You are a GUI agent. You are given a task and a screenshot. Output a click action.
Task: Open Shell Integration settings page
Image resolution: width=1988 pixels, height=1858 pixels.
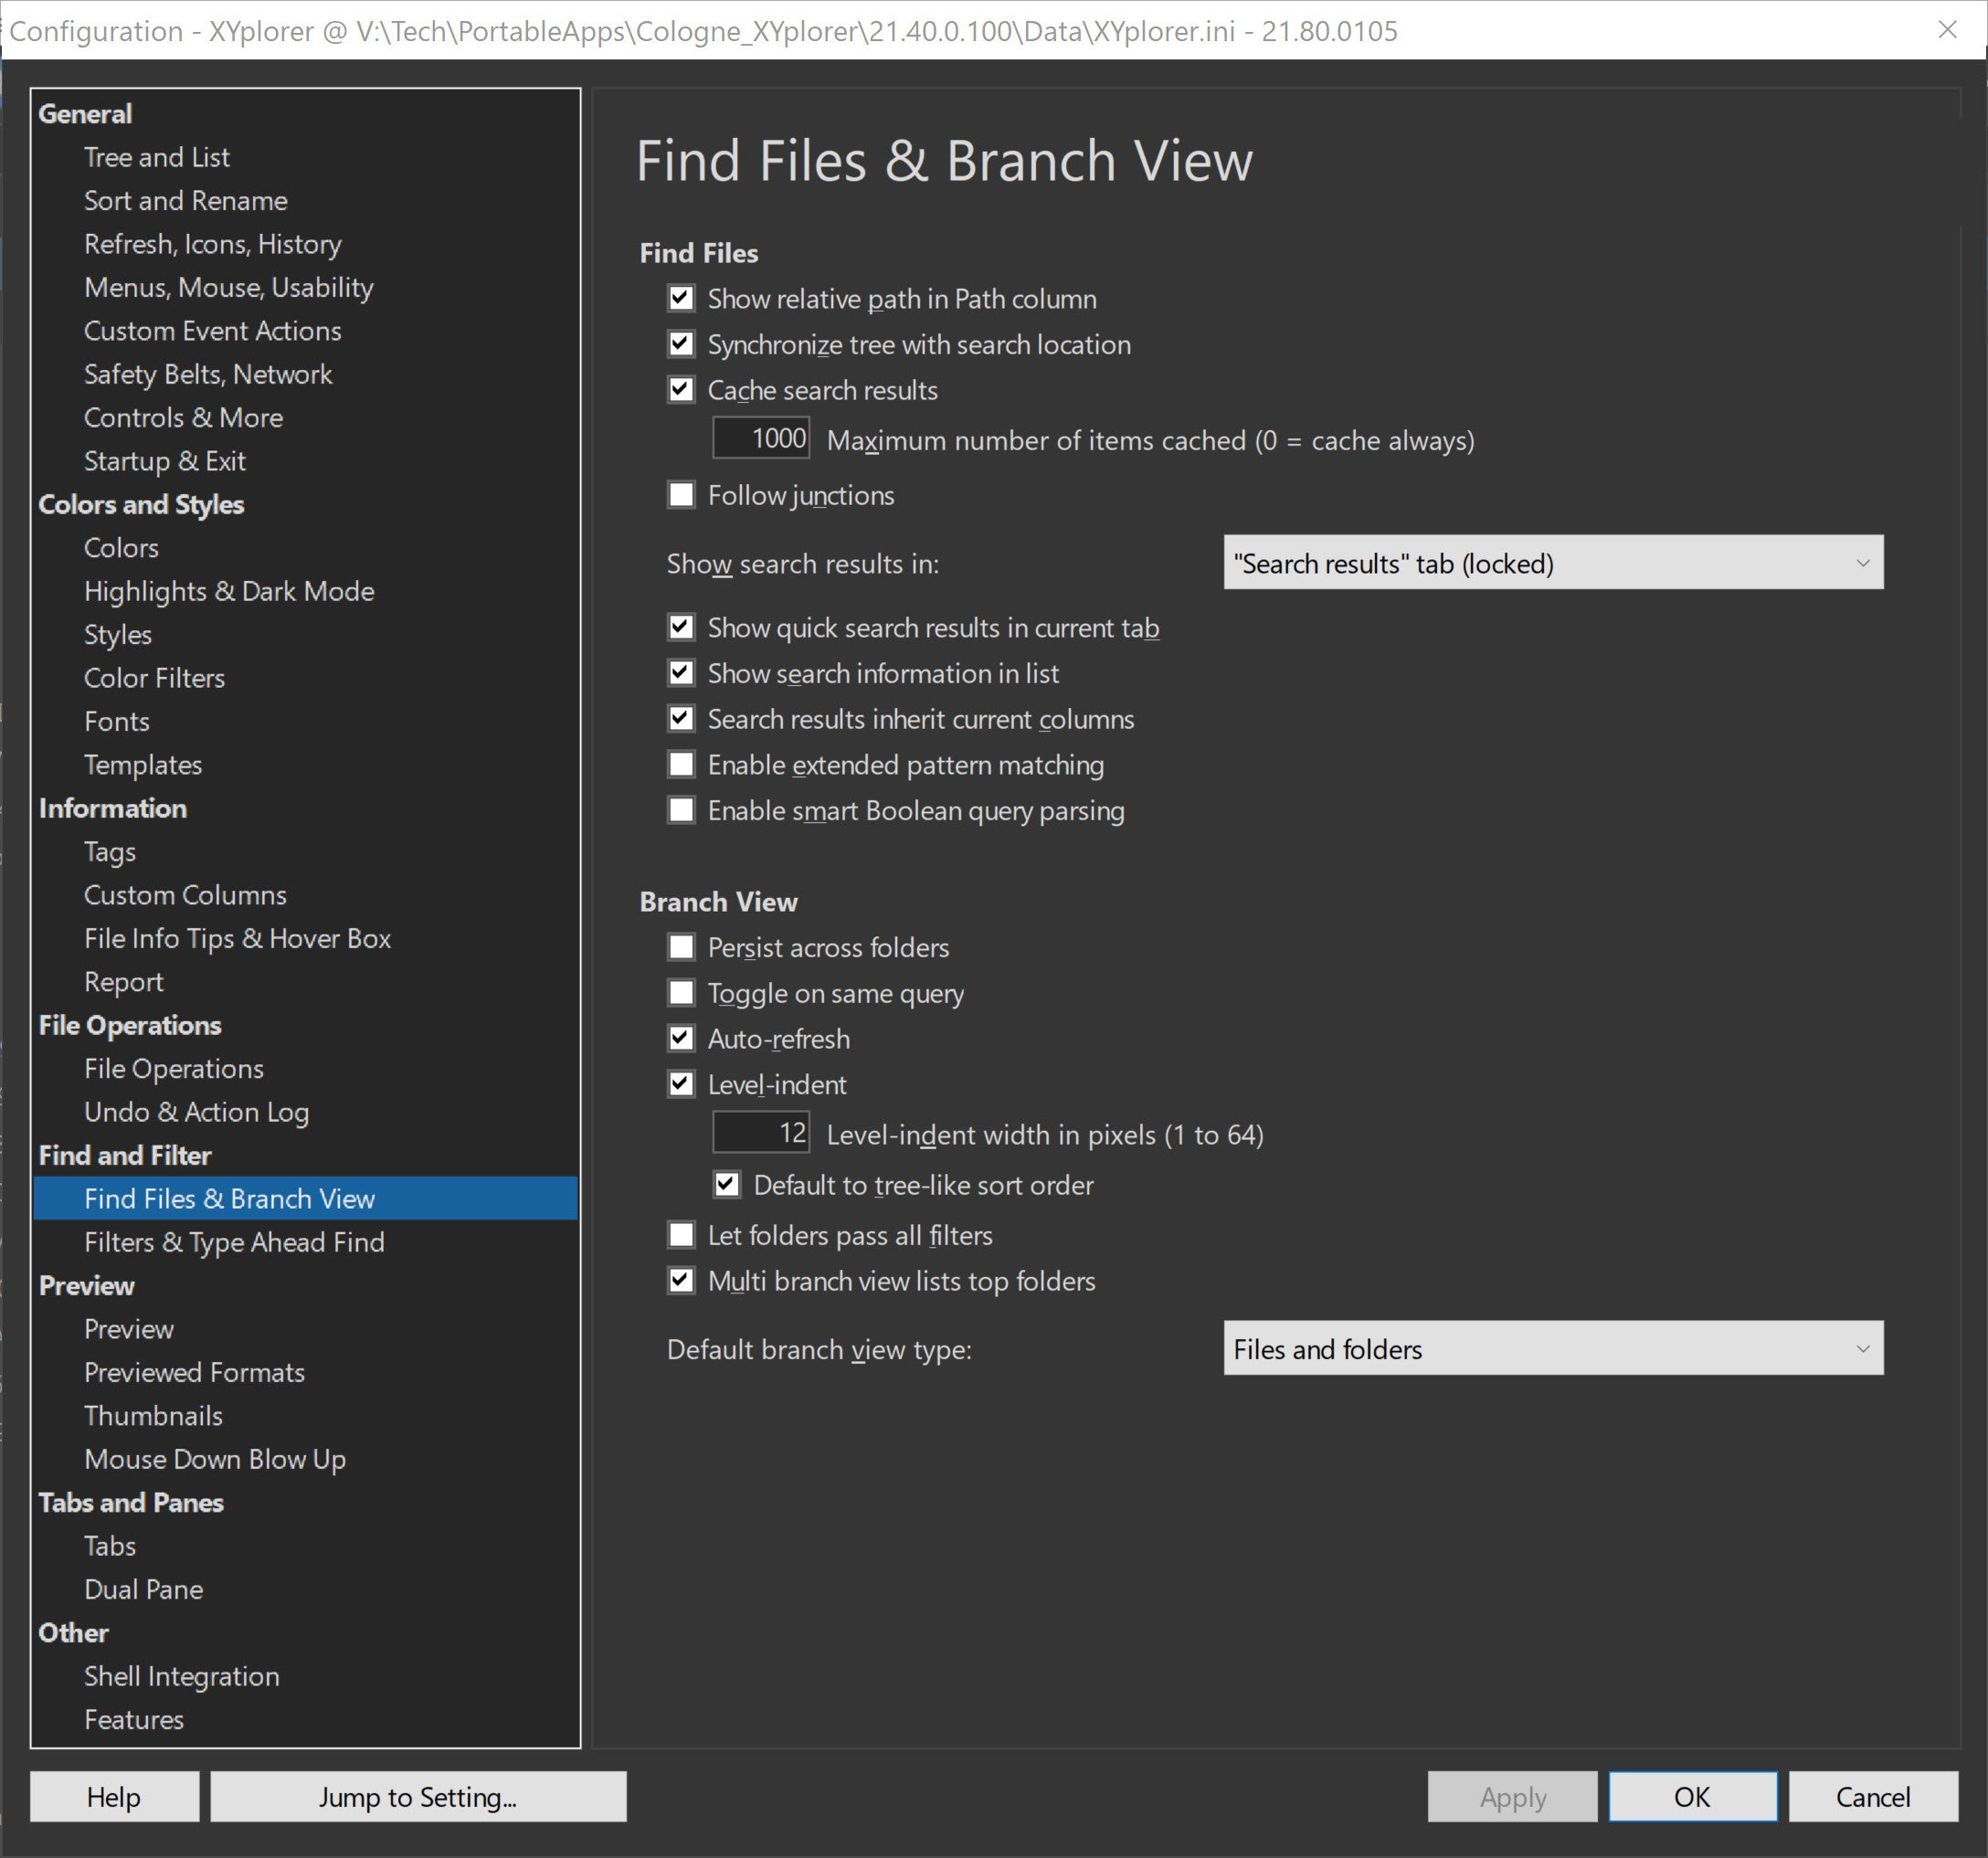coord(181,1676)
